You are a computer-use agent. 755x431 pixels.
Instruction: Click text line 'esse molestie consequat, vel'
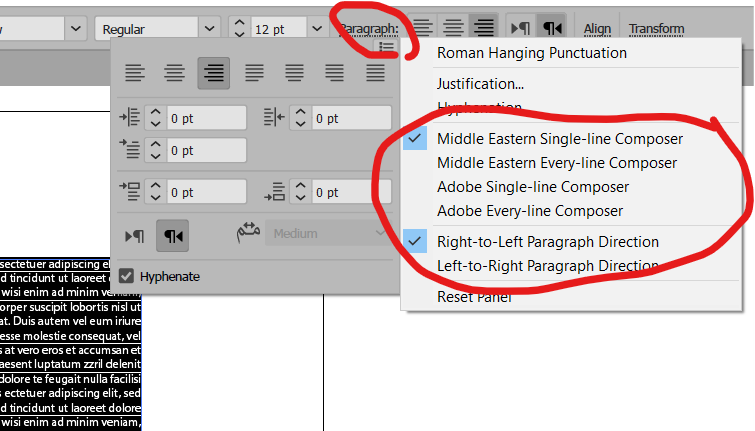(70, 336)
